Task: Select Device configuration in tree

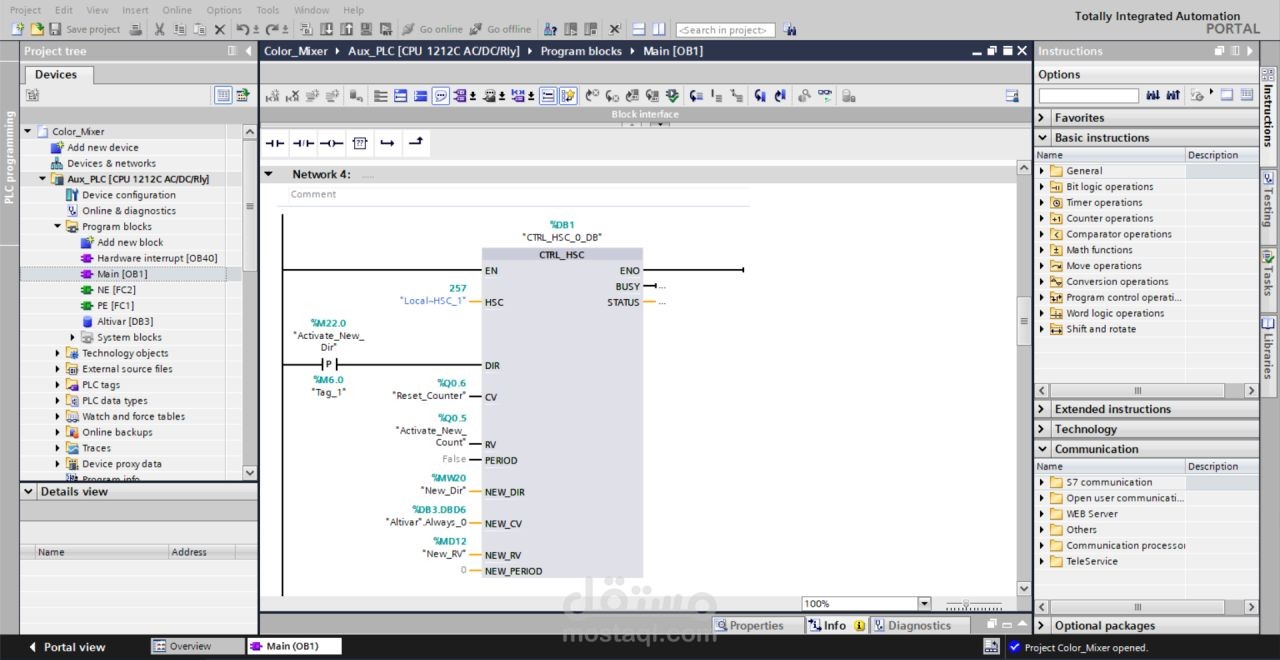Action: coord(128,195)
